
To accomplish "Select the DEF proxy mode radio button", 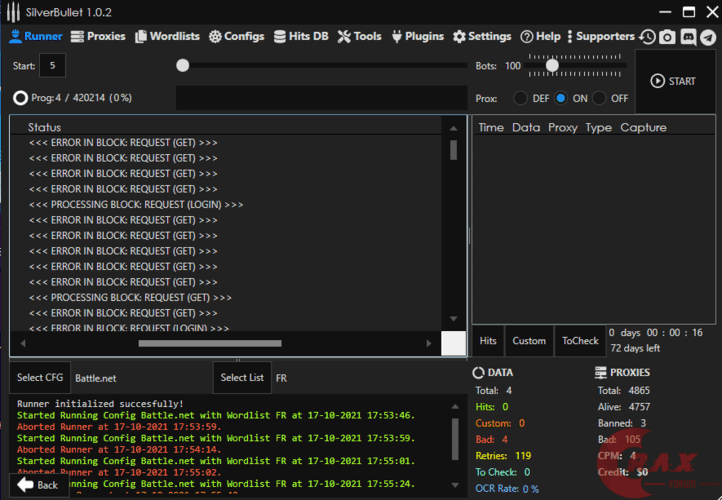I will 521,98.
